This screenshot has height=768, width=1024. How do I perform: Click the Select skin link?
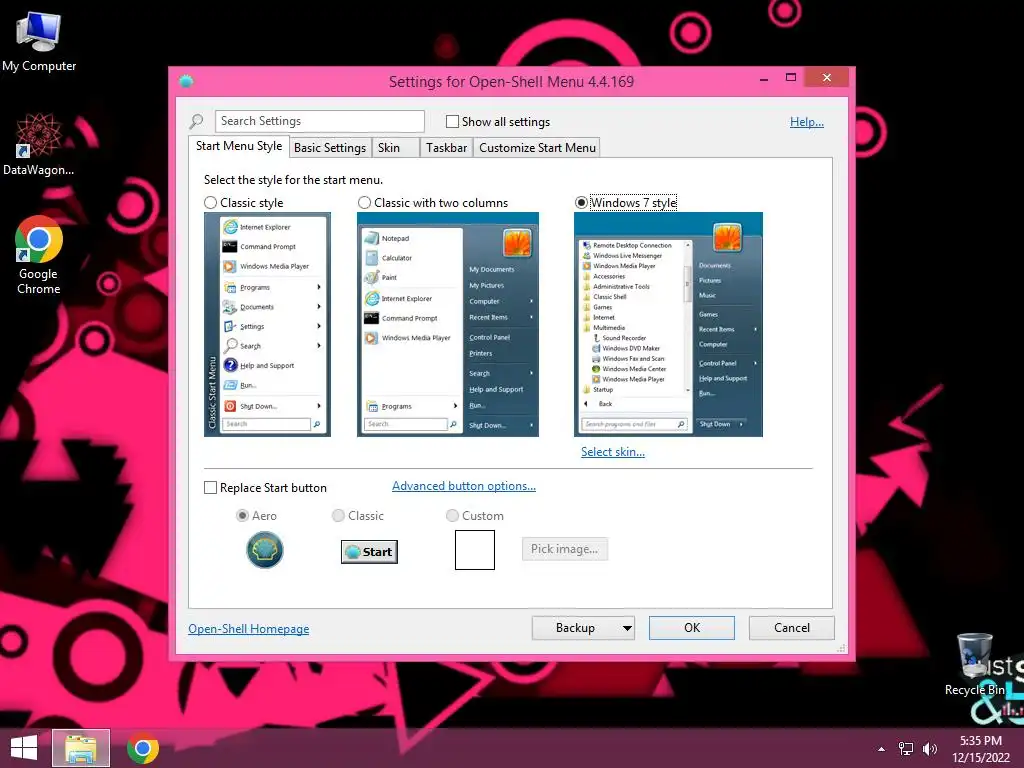(x=613, y=452)
